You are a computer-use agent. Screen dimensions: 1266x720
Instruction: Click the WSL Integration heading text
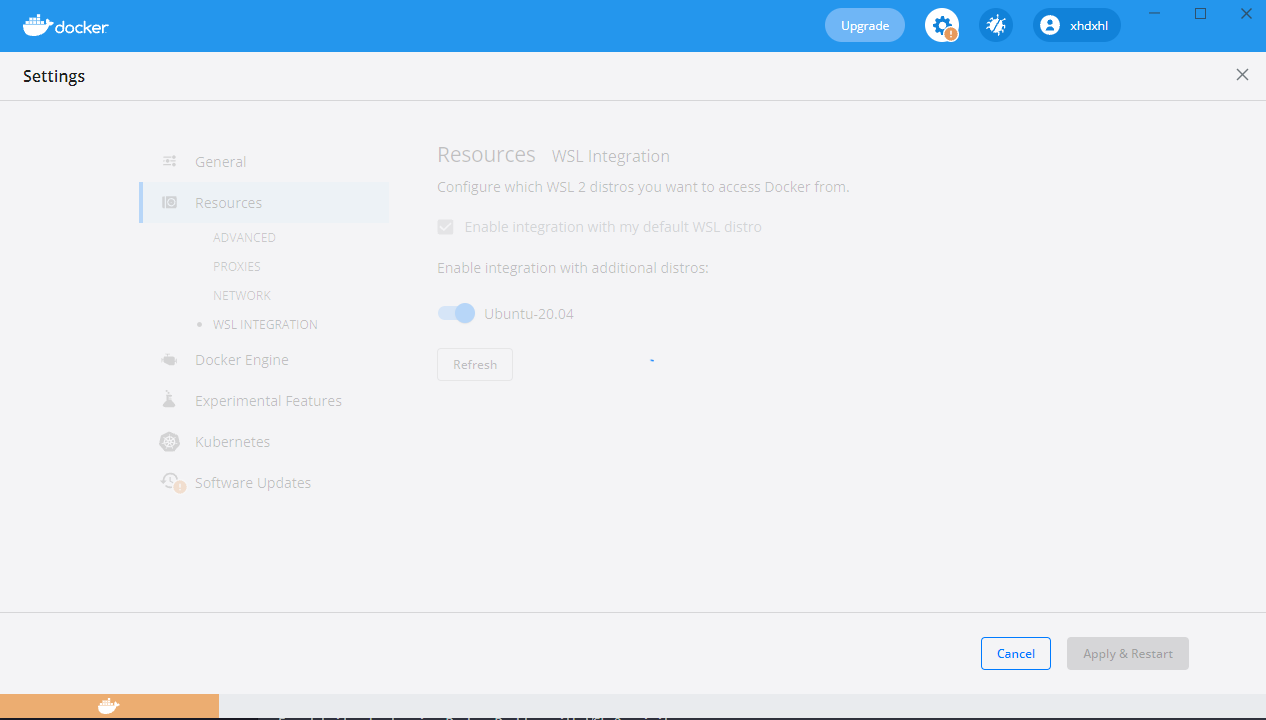tap(611, 156)
